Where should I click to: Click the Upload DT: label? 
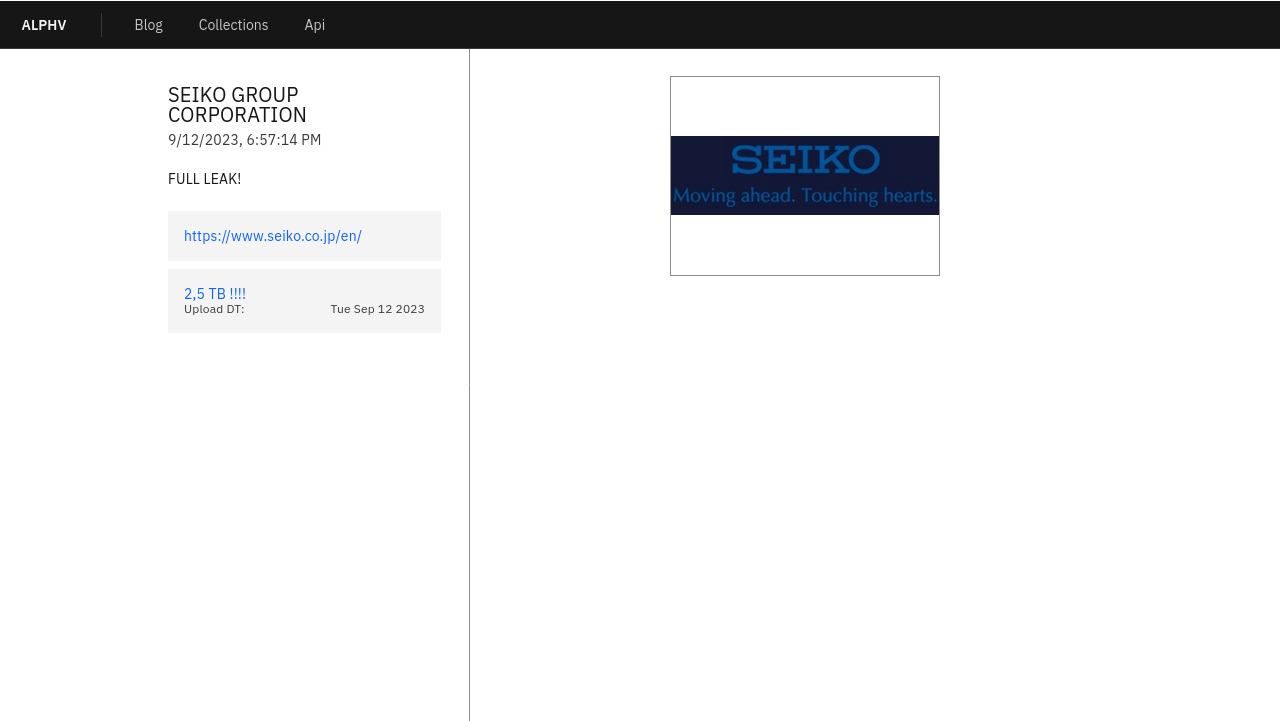coord(214,309)
